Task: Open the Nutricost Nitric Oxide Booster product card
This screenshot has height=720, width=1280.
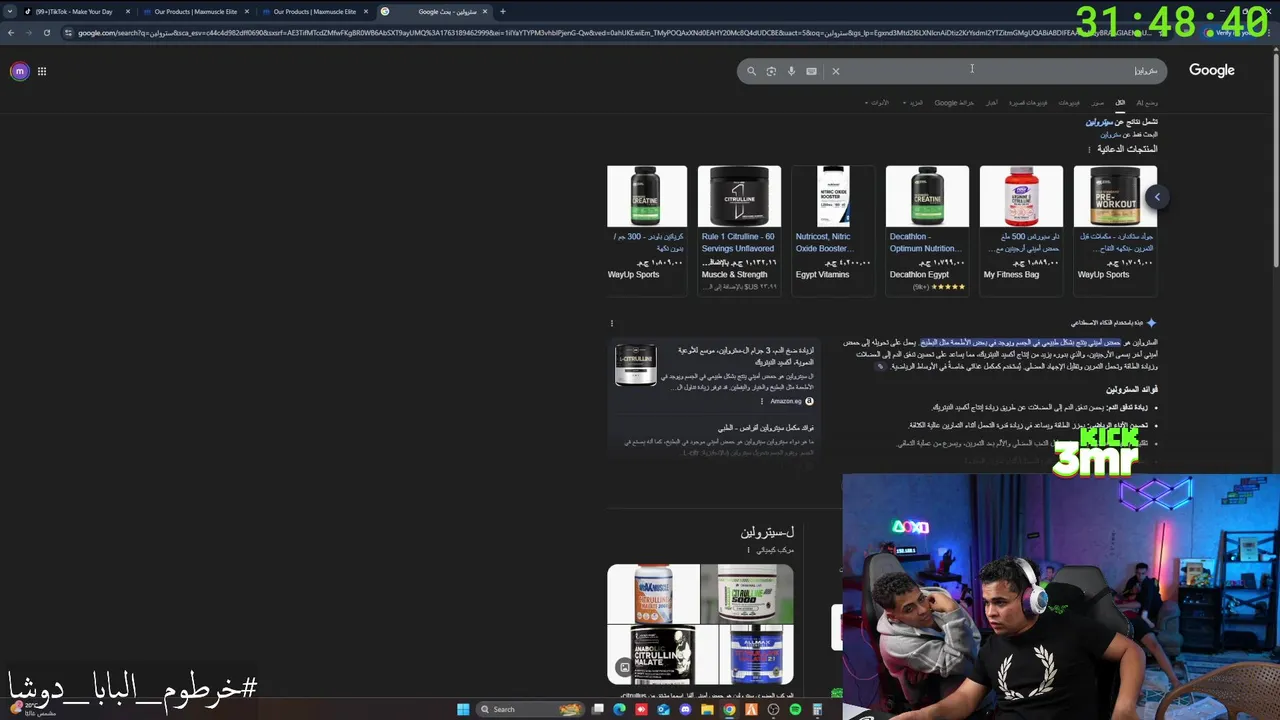Action: pos(833,231)
